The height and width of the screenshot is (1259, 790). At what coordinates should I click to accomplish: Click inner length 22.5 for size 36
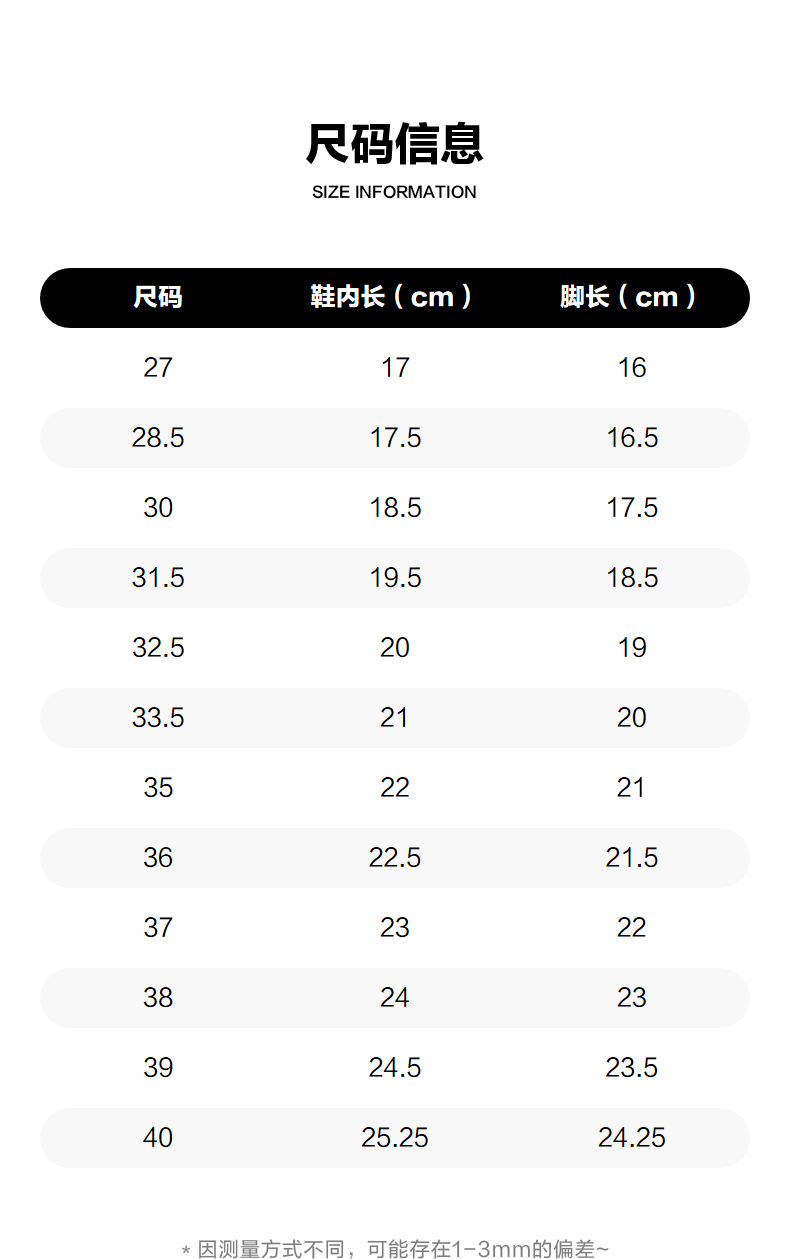click(395, 858)
